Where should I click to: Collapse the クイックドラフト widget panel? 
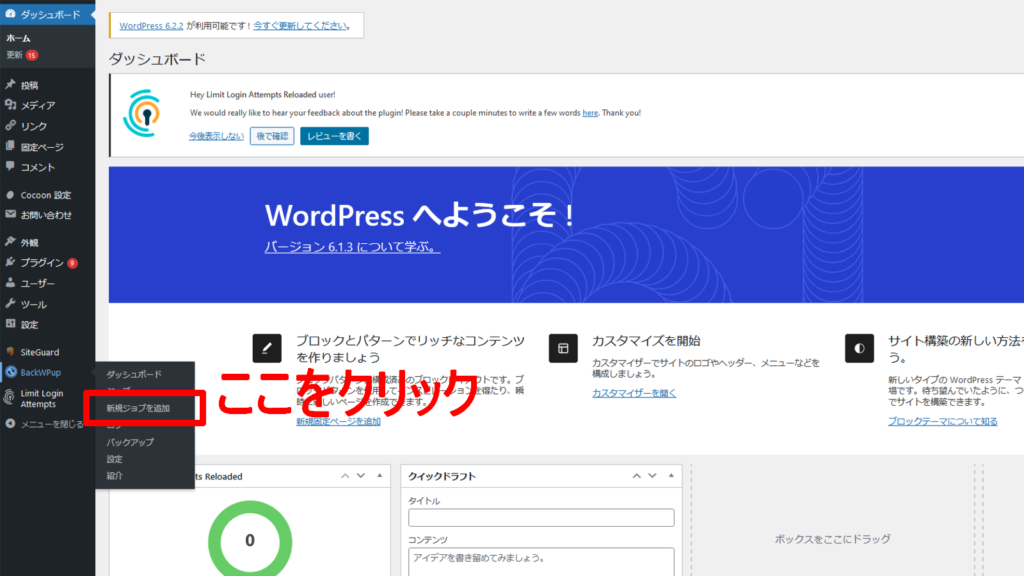click(671, 476)
